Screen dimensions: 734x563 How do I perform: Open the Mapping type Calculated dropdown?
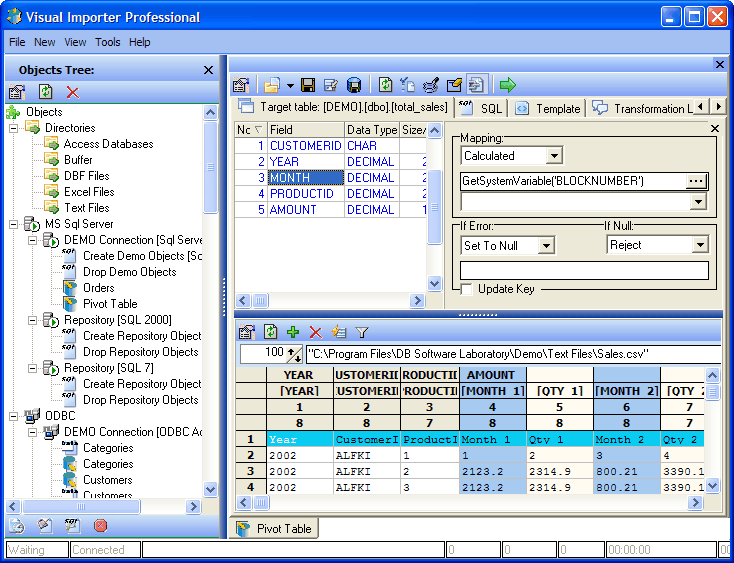[x=554, y=156]
